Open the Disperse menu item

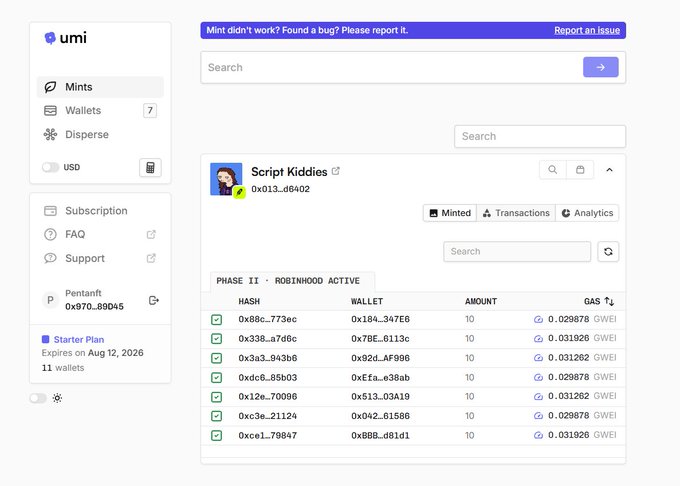coord(100,134)
